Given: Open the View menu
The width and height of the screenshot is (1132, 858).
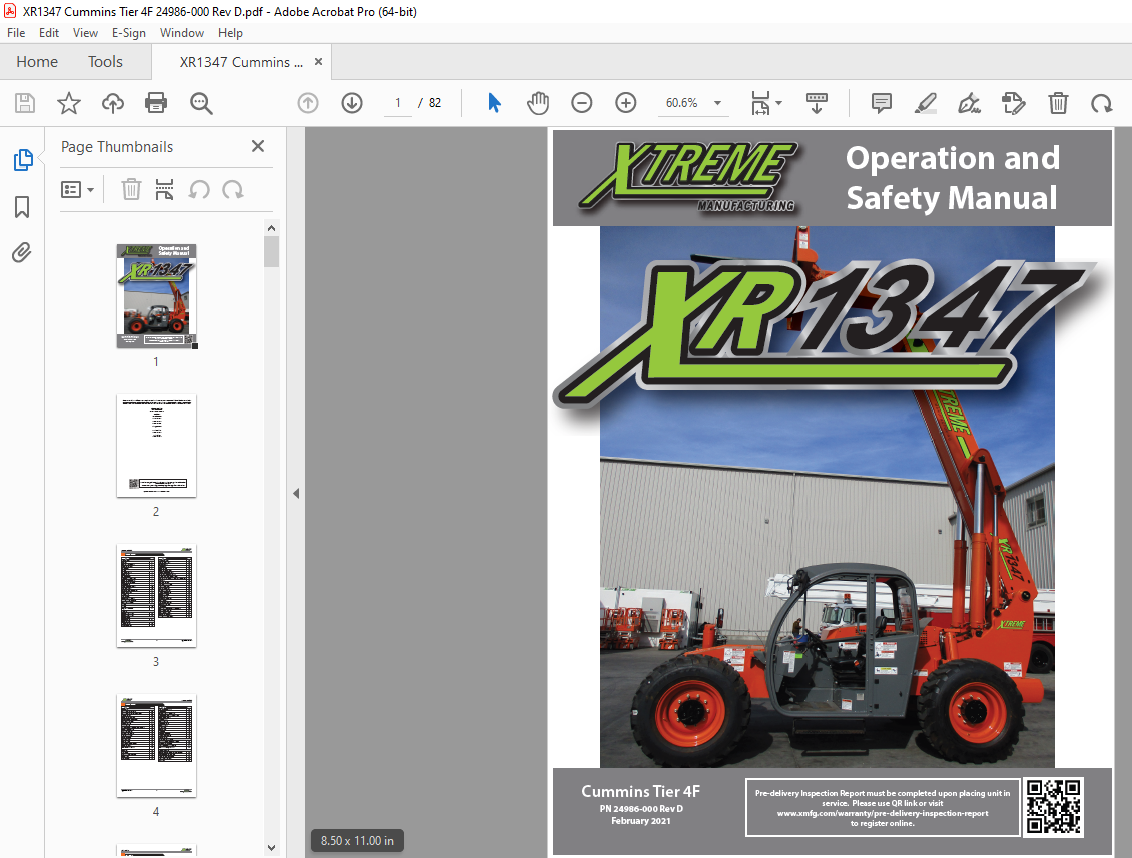Looking at the screenshot, I should click(x=85, y=32).
